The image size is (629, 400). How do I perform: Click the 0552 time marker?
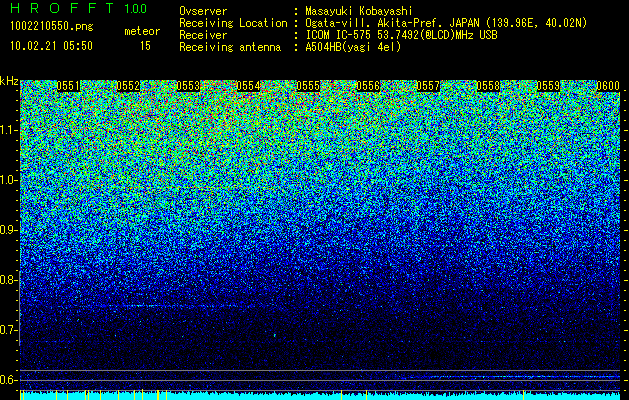[128, 86]
